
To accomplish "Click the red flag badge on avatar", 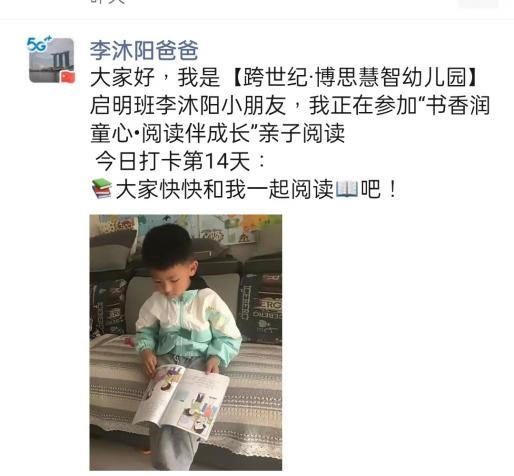I will click(68, 77).
